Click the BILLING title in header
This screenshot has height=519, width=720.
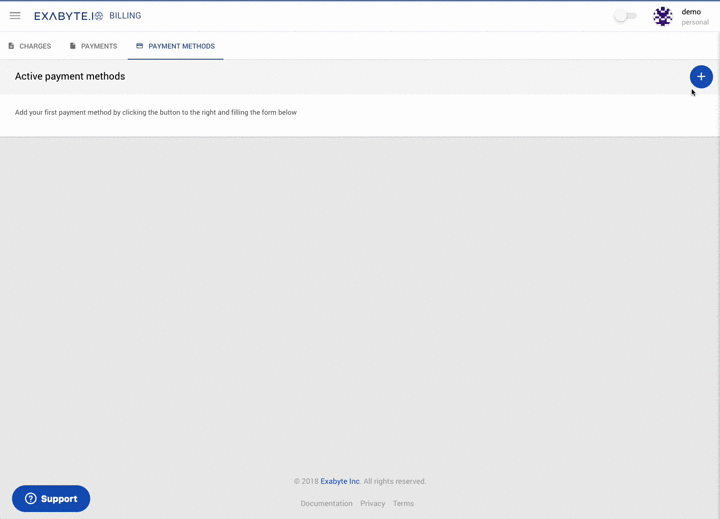click(125, 16)
